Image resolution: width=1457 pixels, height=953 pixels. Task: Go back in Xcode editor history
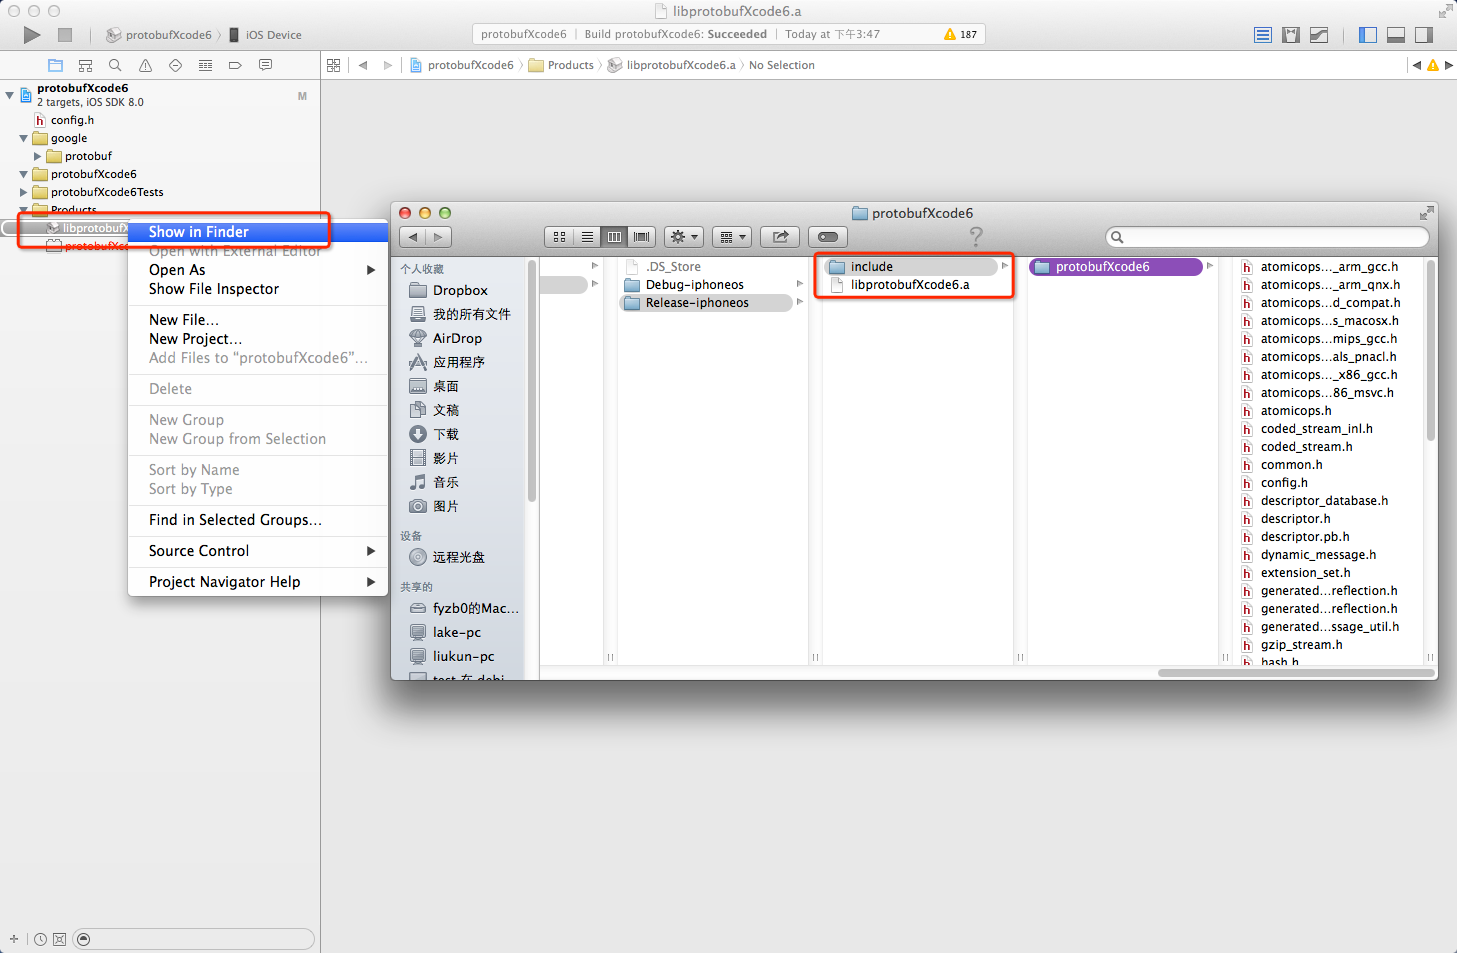(363, 65)
